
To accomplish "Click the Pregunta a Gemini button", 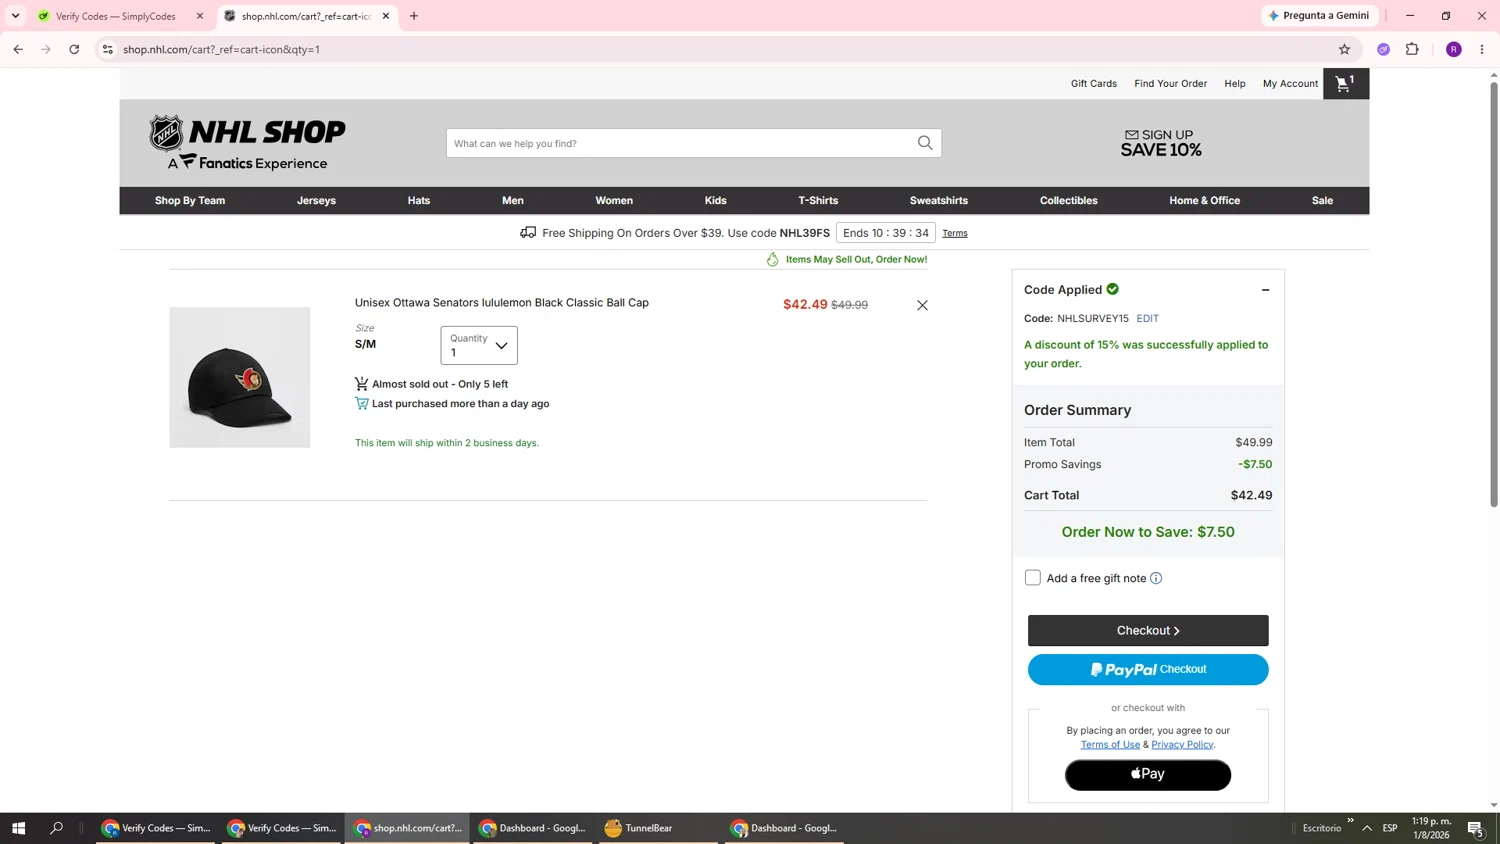I will 1320,16.
